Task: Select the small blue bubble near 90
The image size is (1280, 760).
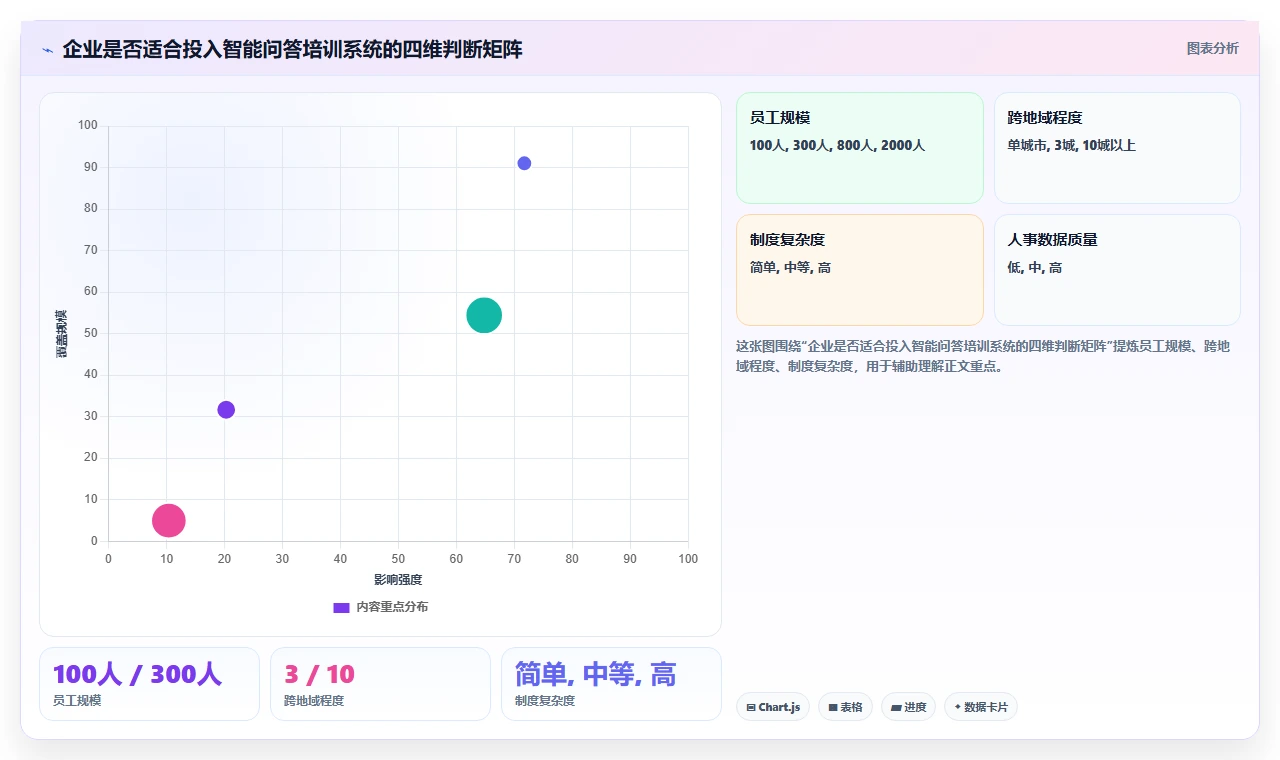Action: (524, 163)
